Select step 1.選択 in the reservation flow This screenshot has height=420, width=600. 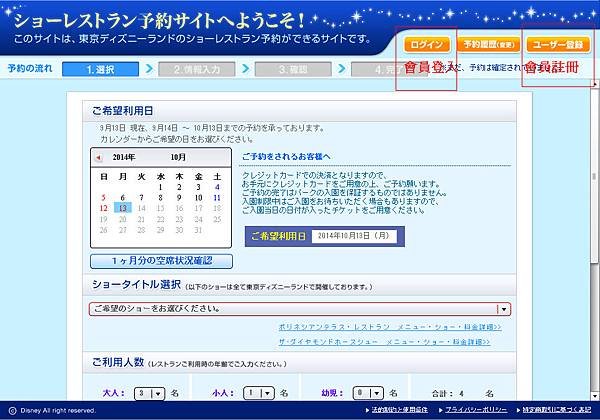[x=100, y=70]
